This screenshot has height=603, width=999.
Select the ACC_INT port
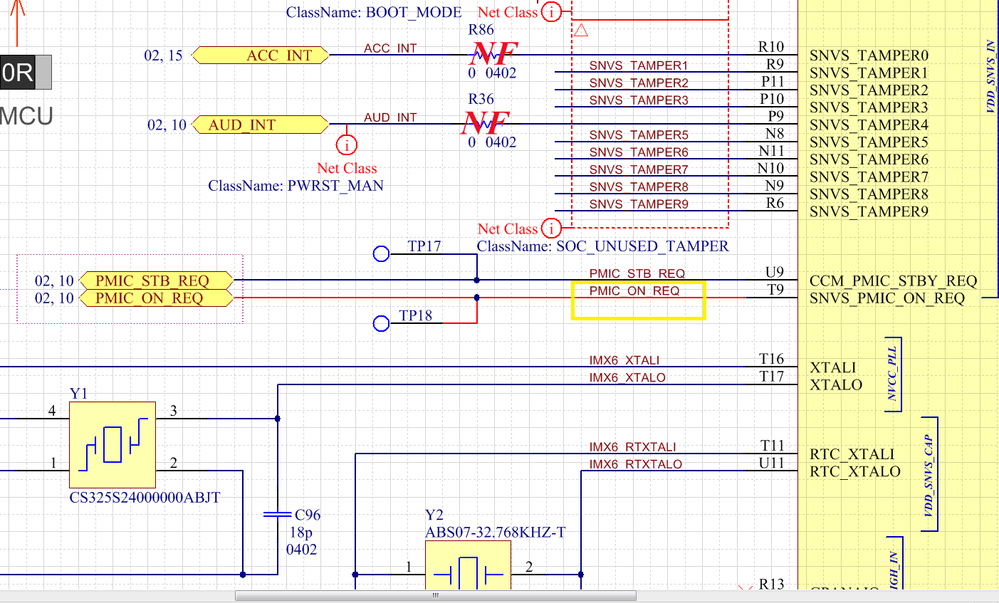261,55
